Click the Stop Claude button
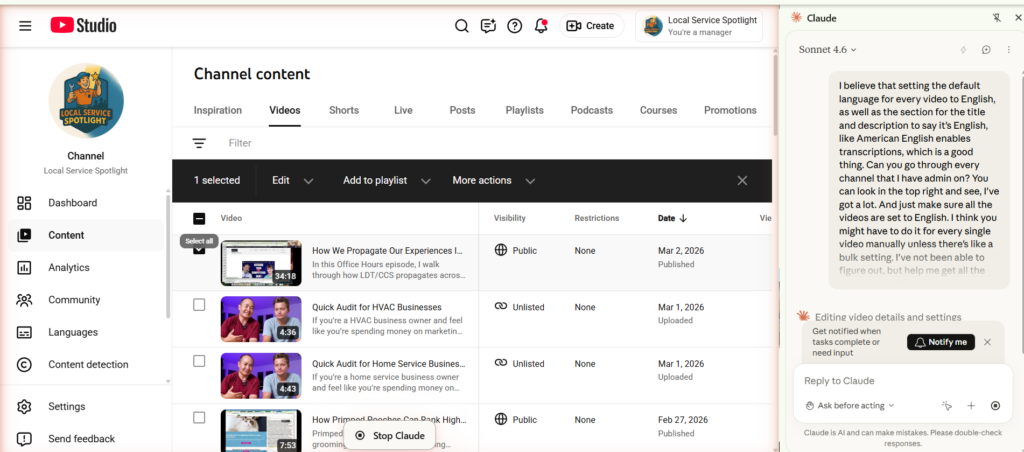The width and height of the screenshot is (1024, 452). (389, 436)
